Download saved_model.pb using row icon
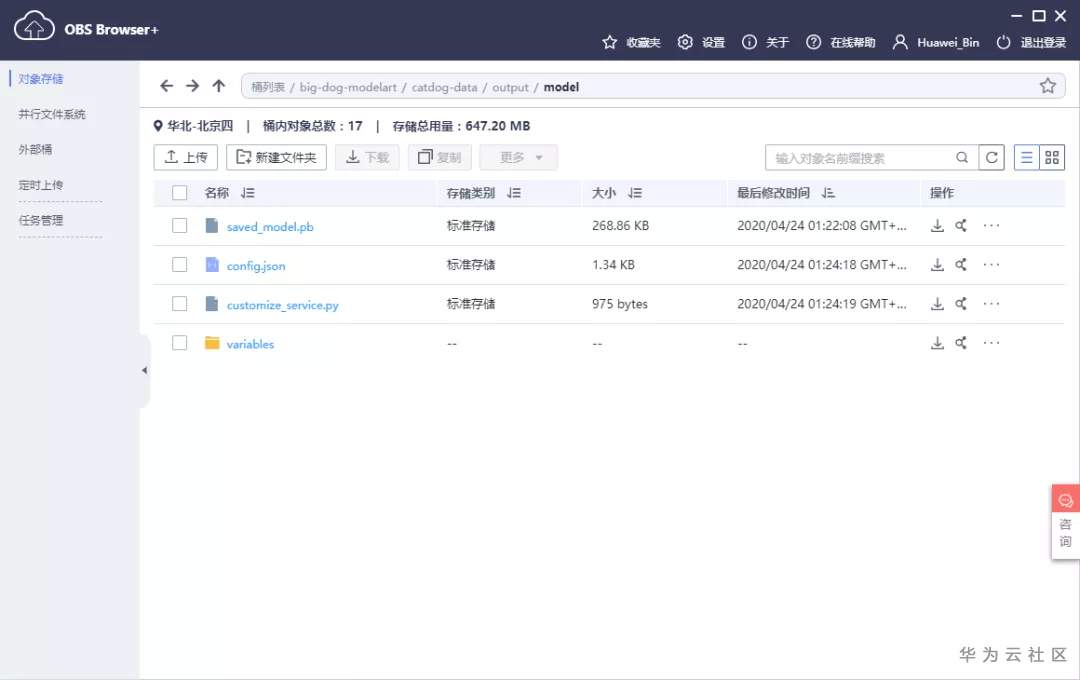This screenshot has height=680, width=1080. pyautogui.click(x=937, y=226)
